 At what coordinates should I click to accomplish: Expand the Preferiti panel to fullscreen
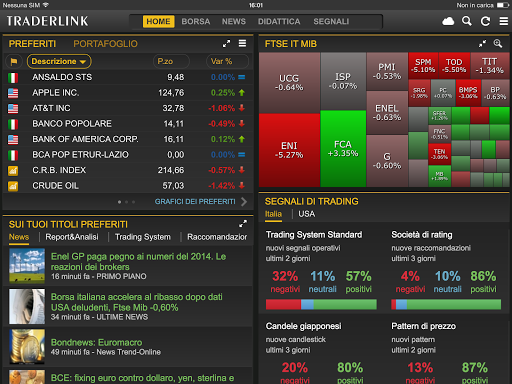point(226,44)
